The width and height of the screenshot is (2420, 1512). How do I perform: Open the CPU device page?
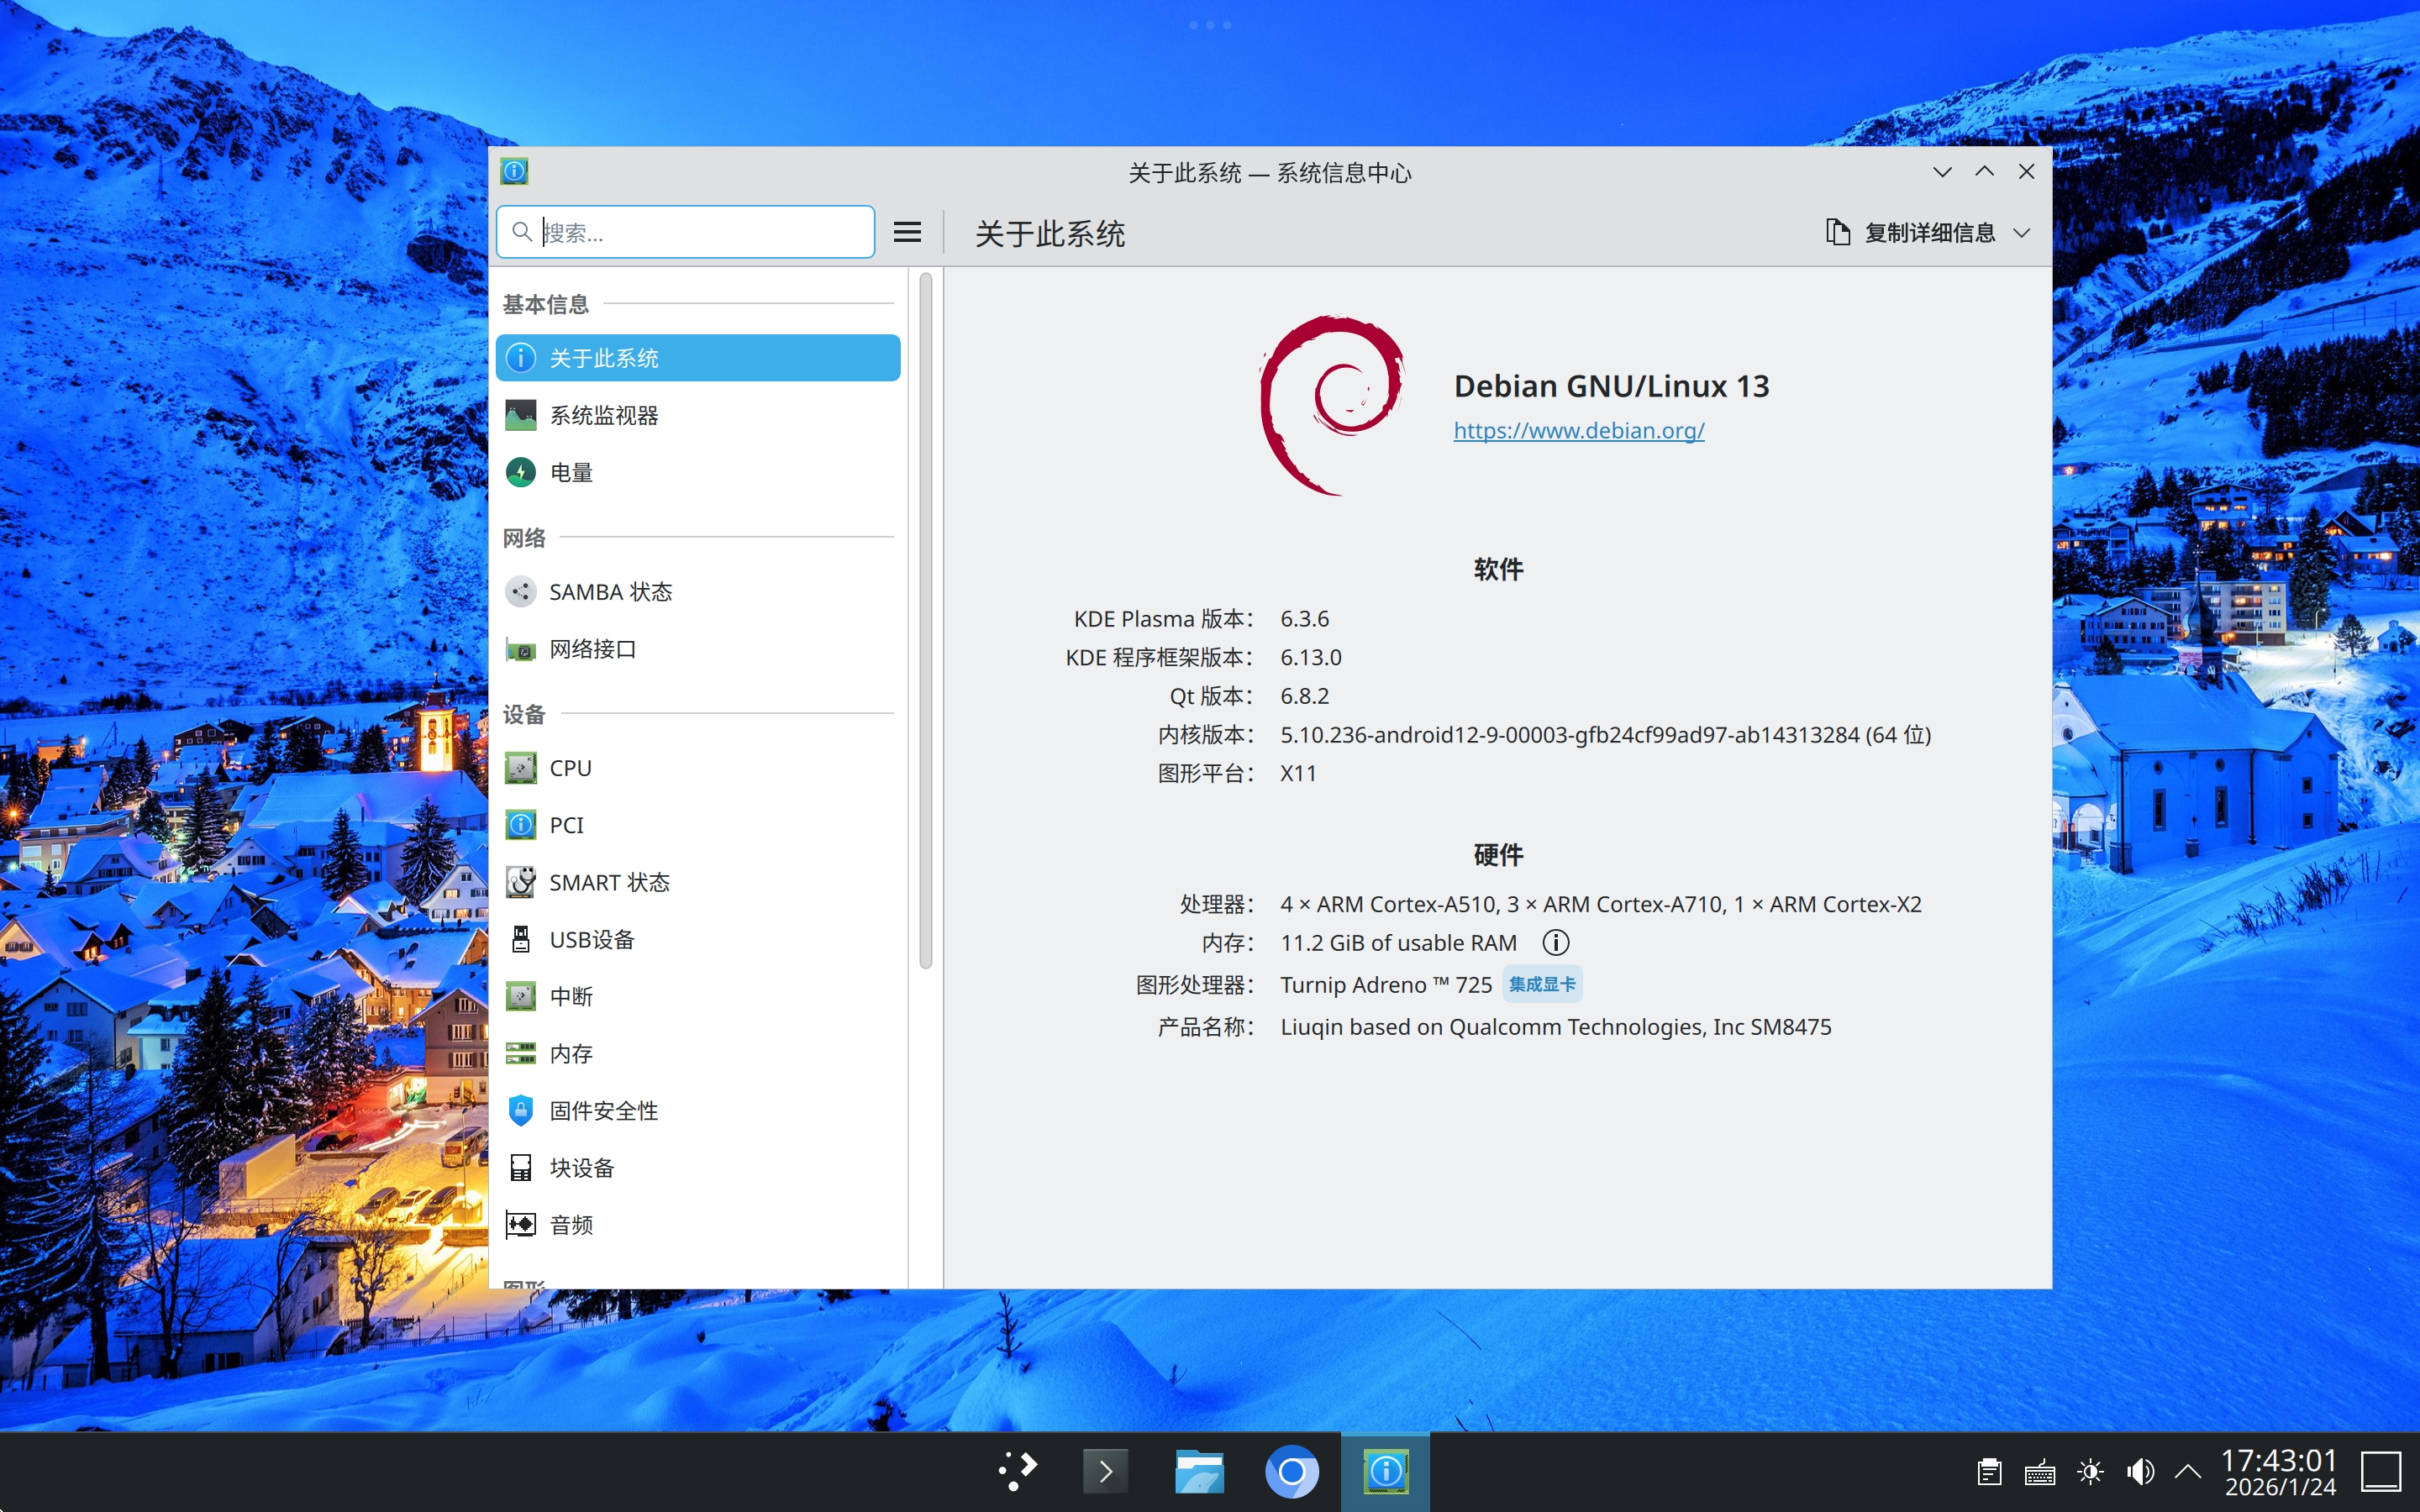tap(570, 768)
